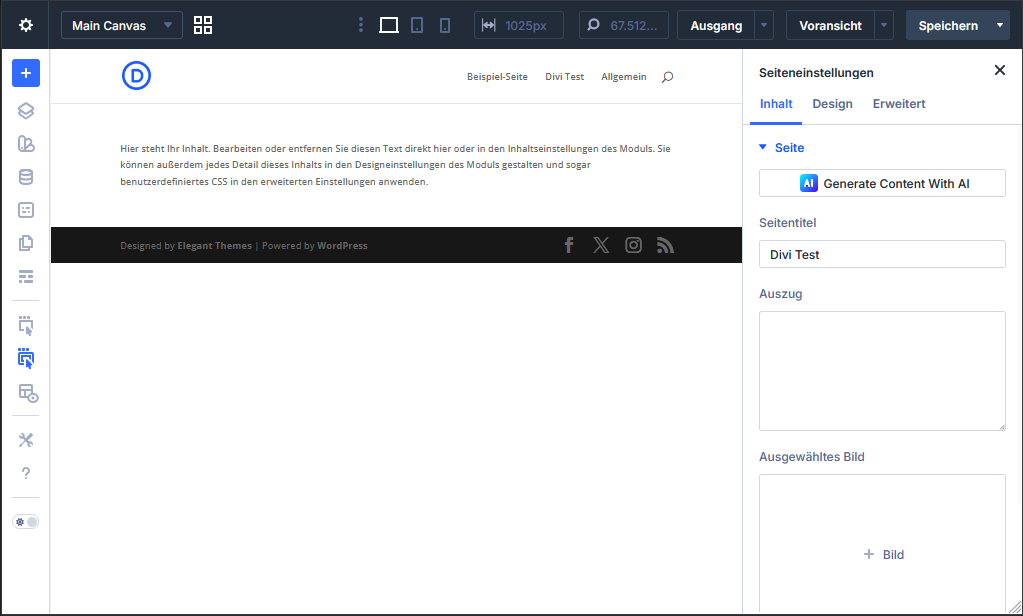Collapse the Seite section
The image size is (1023, 616).
pyautogui.click(x=763, y=148)
